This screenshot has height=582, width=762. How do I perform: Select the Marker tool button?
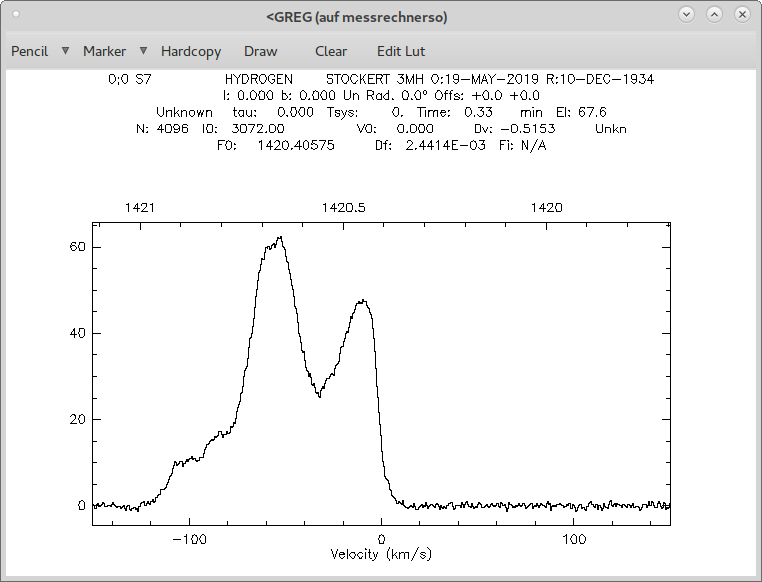click(x=104, y=51)
